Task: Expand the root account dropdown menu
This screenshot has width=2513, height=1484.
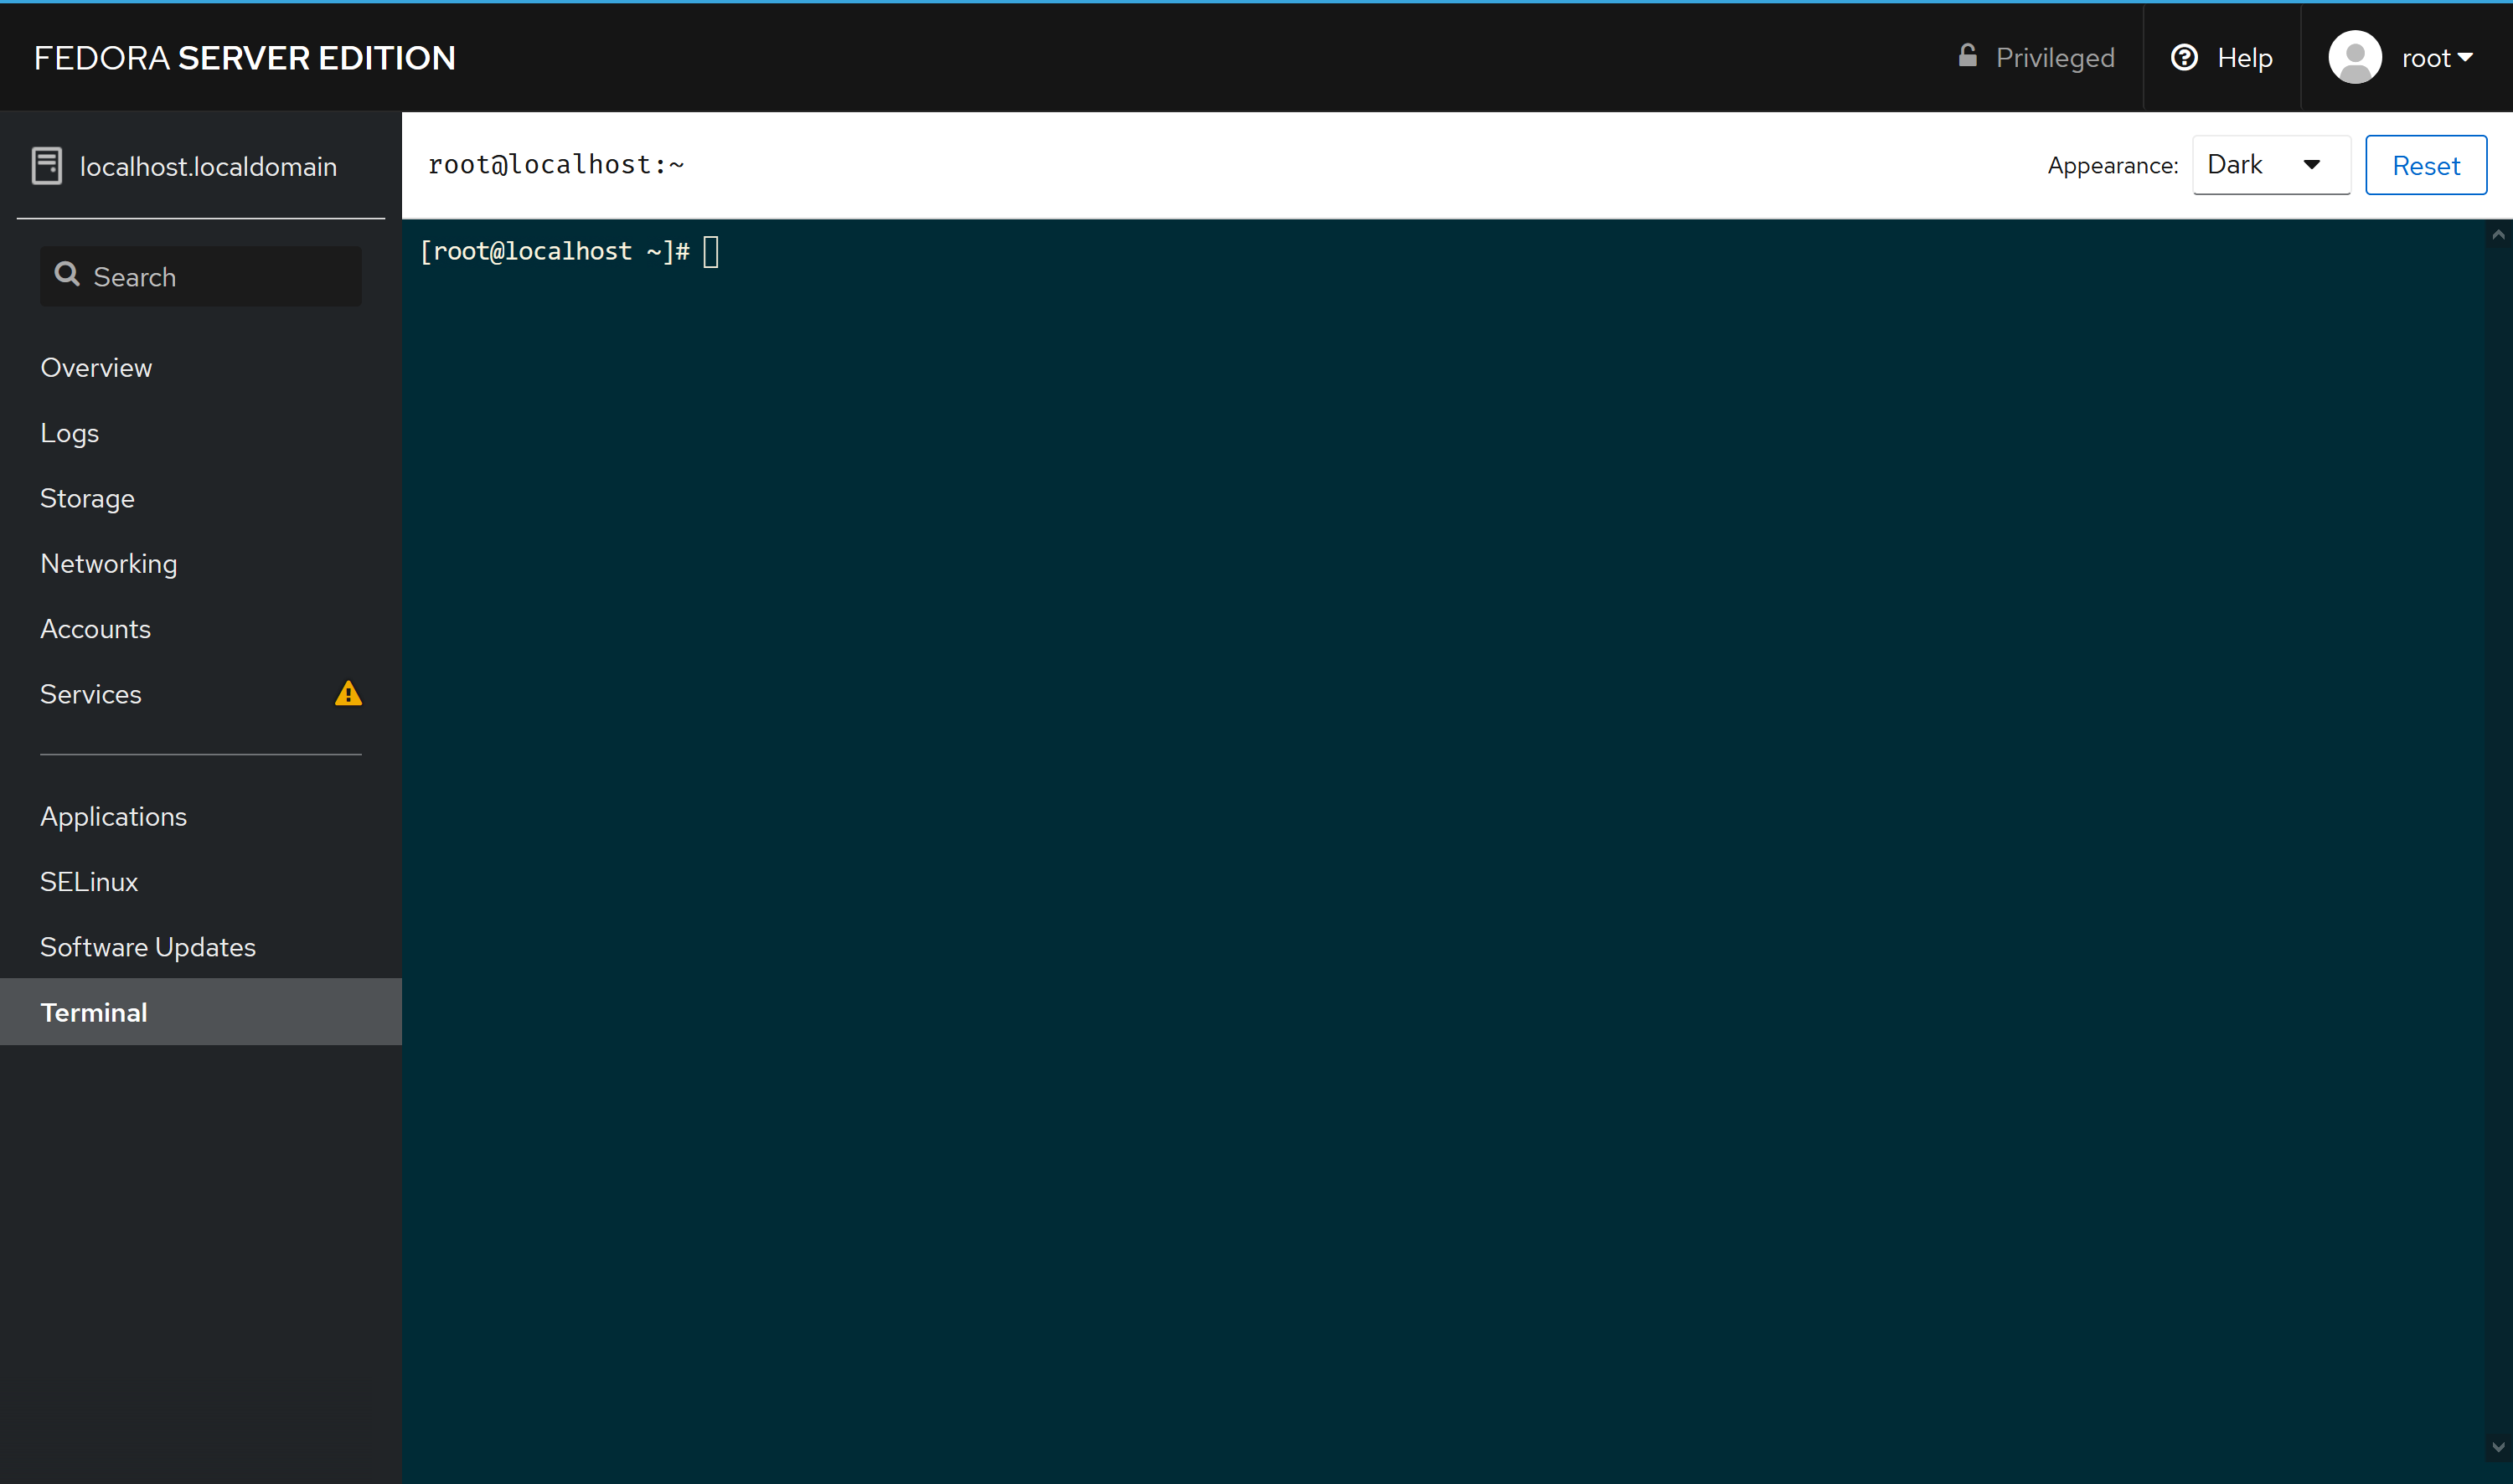Action: tap(2437, 57)
